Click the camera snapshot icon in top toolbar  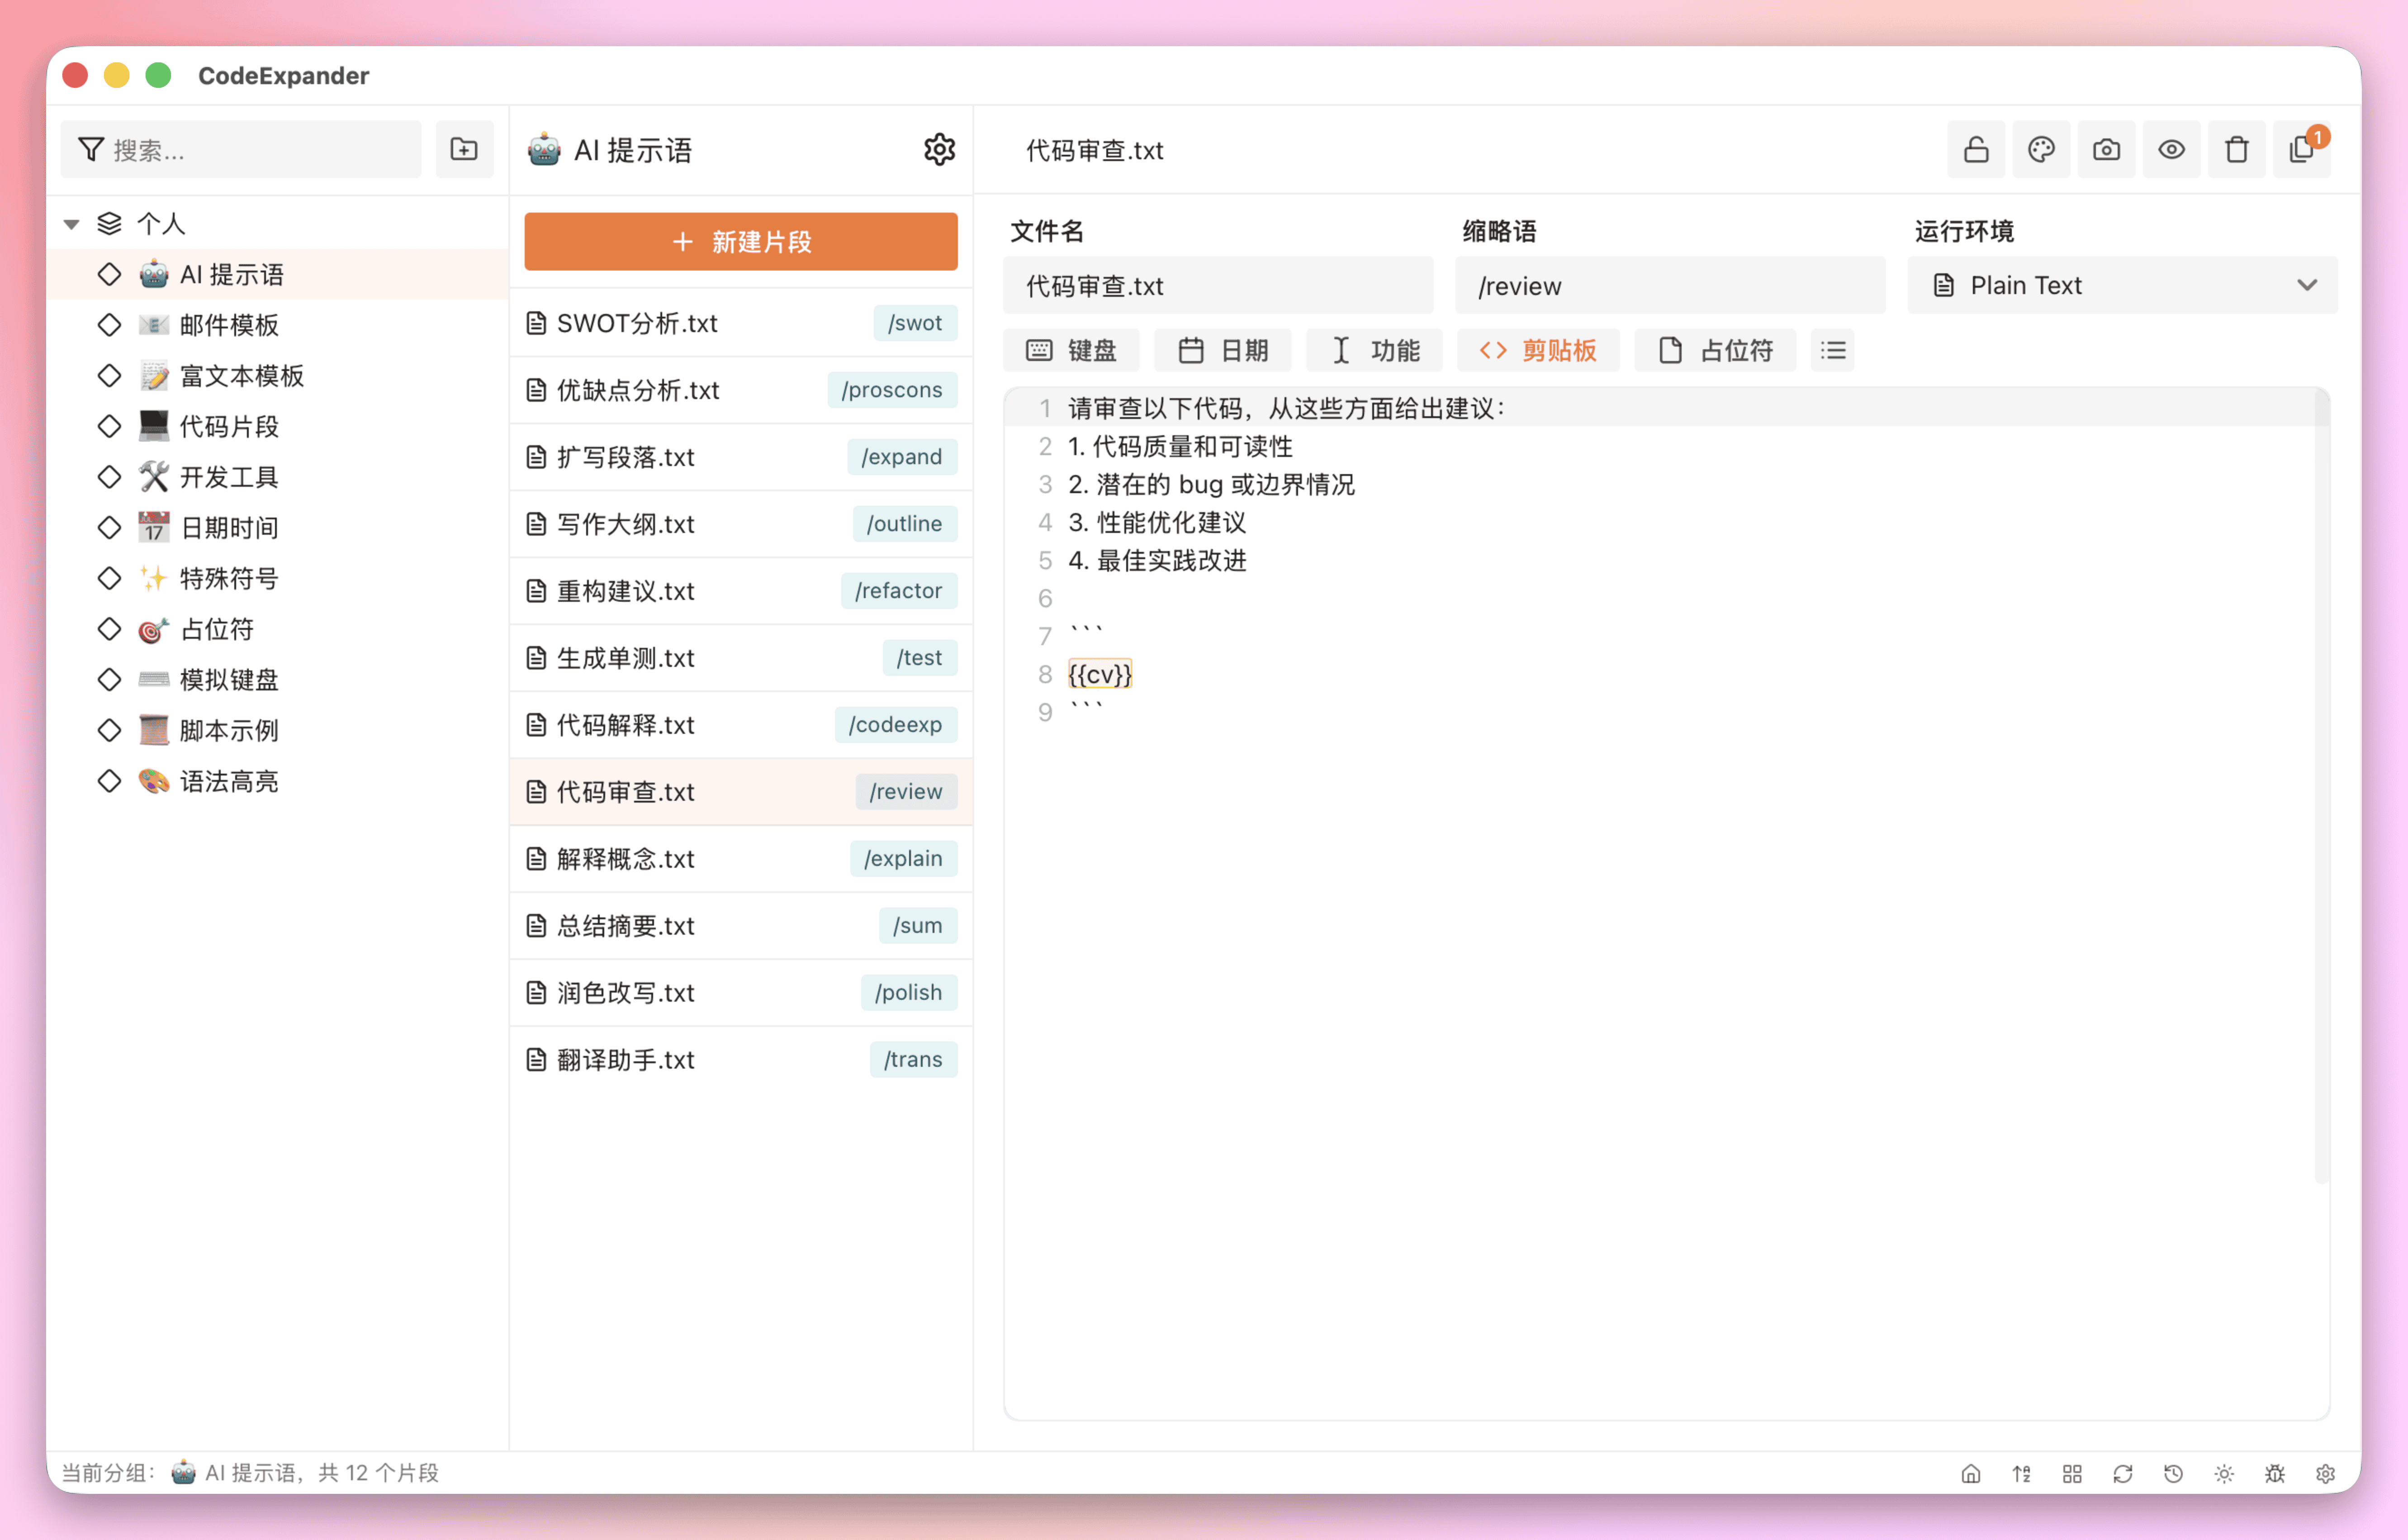point(2106,150)
